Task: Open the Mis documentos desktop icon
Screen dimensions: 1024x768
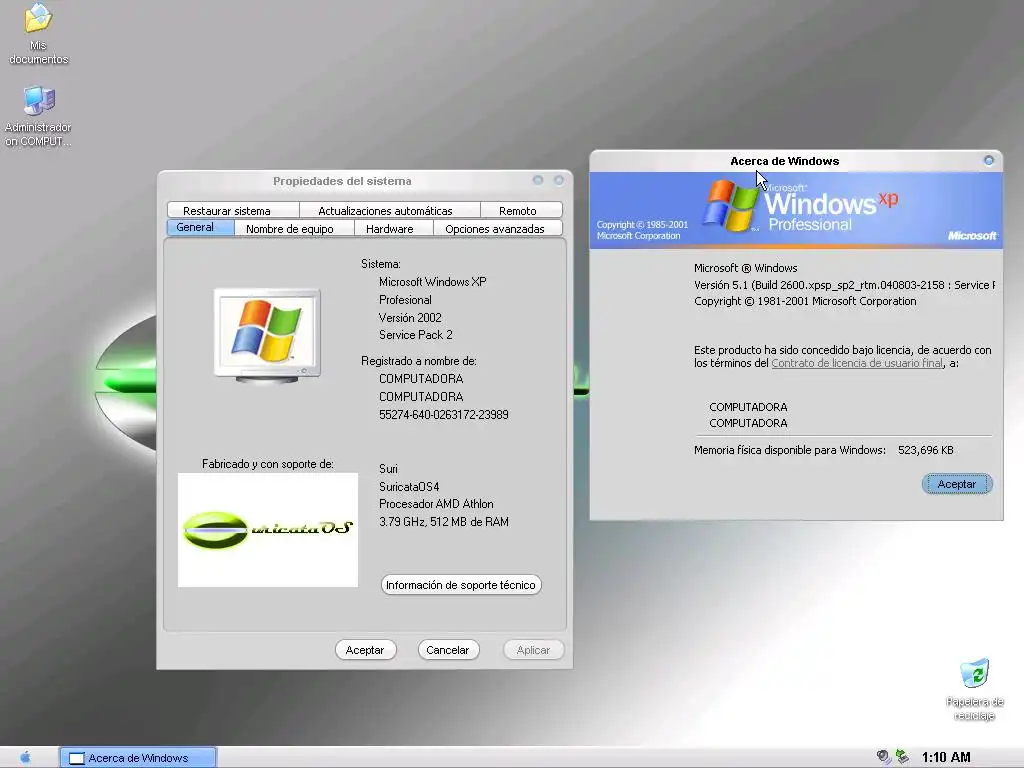Action: [38, 34]
